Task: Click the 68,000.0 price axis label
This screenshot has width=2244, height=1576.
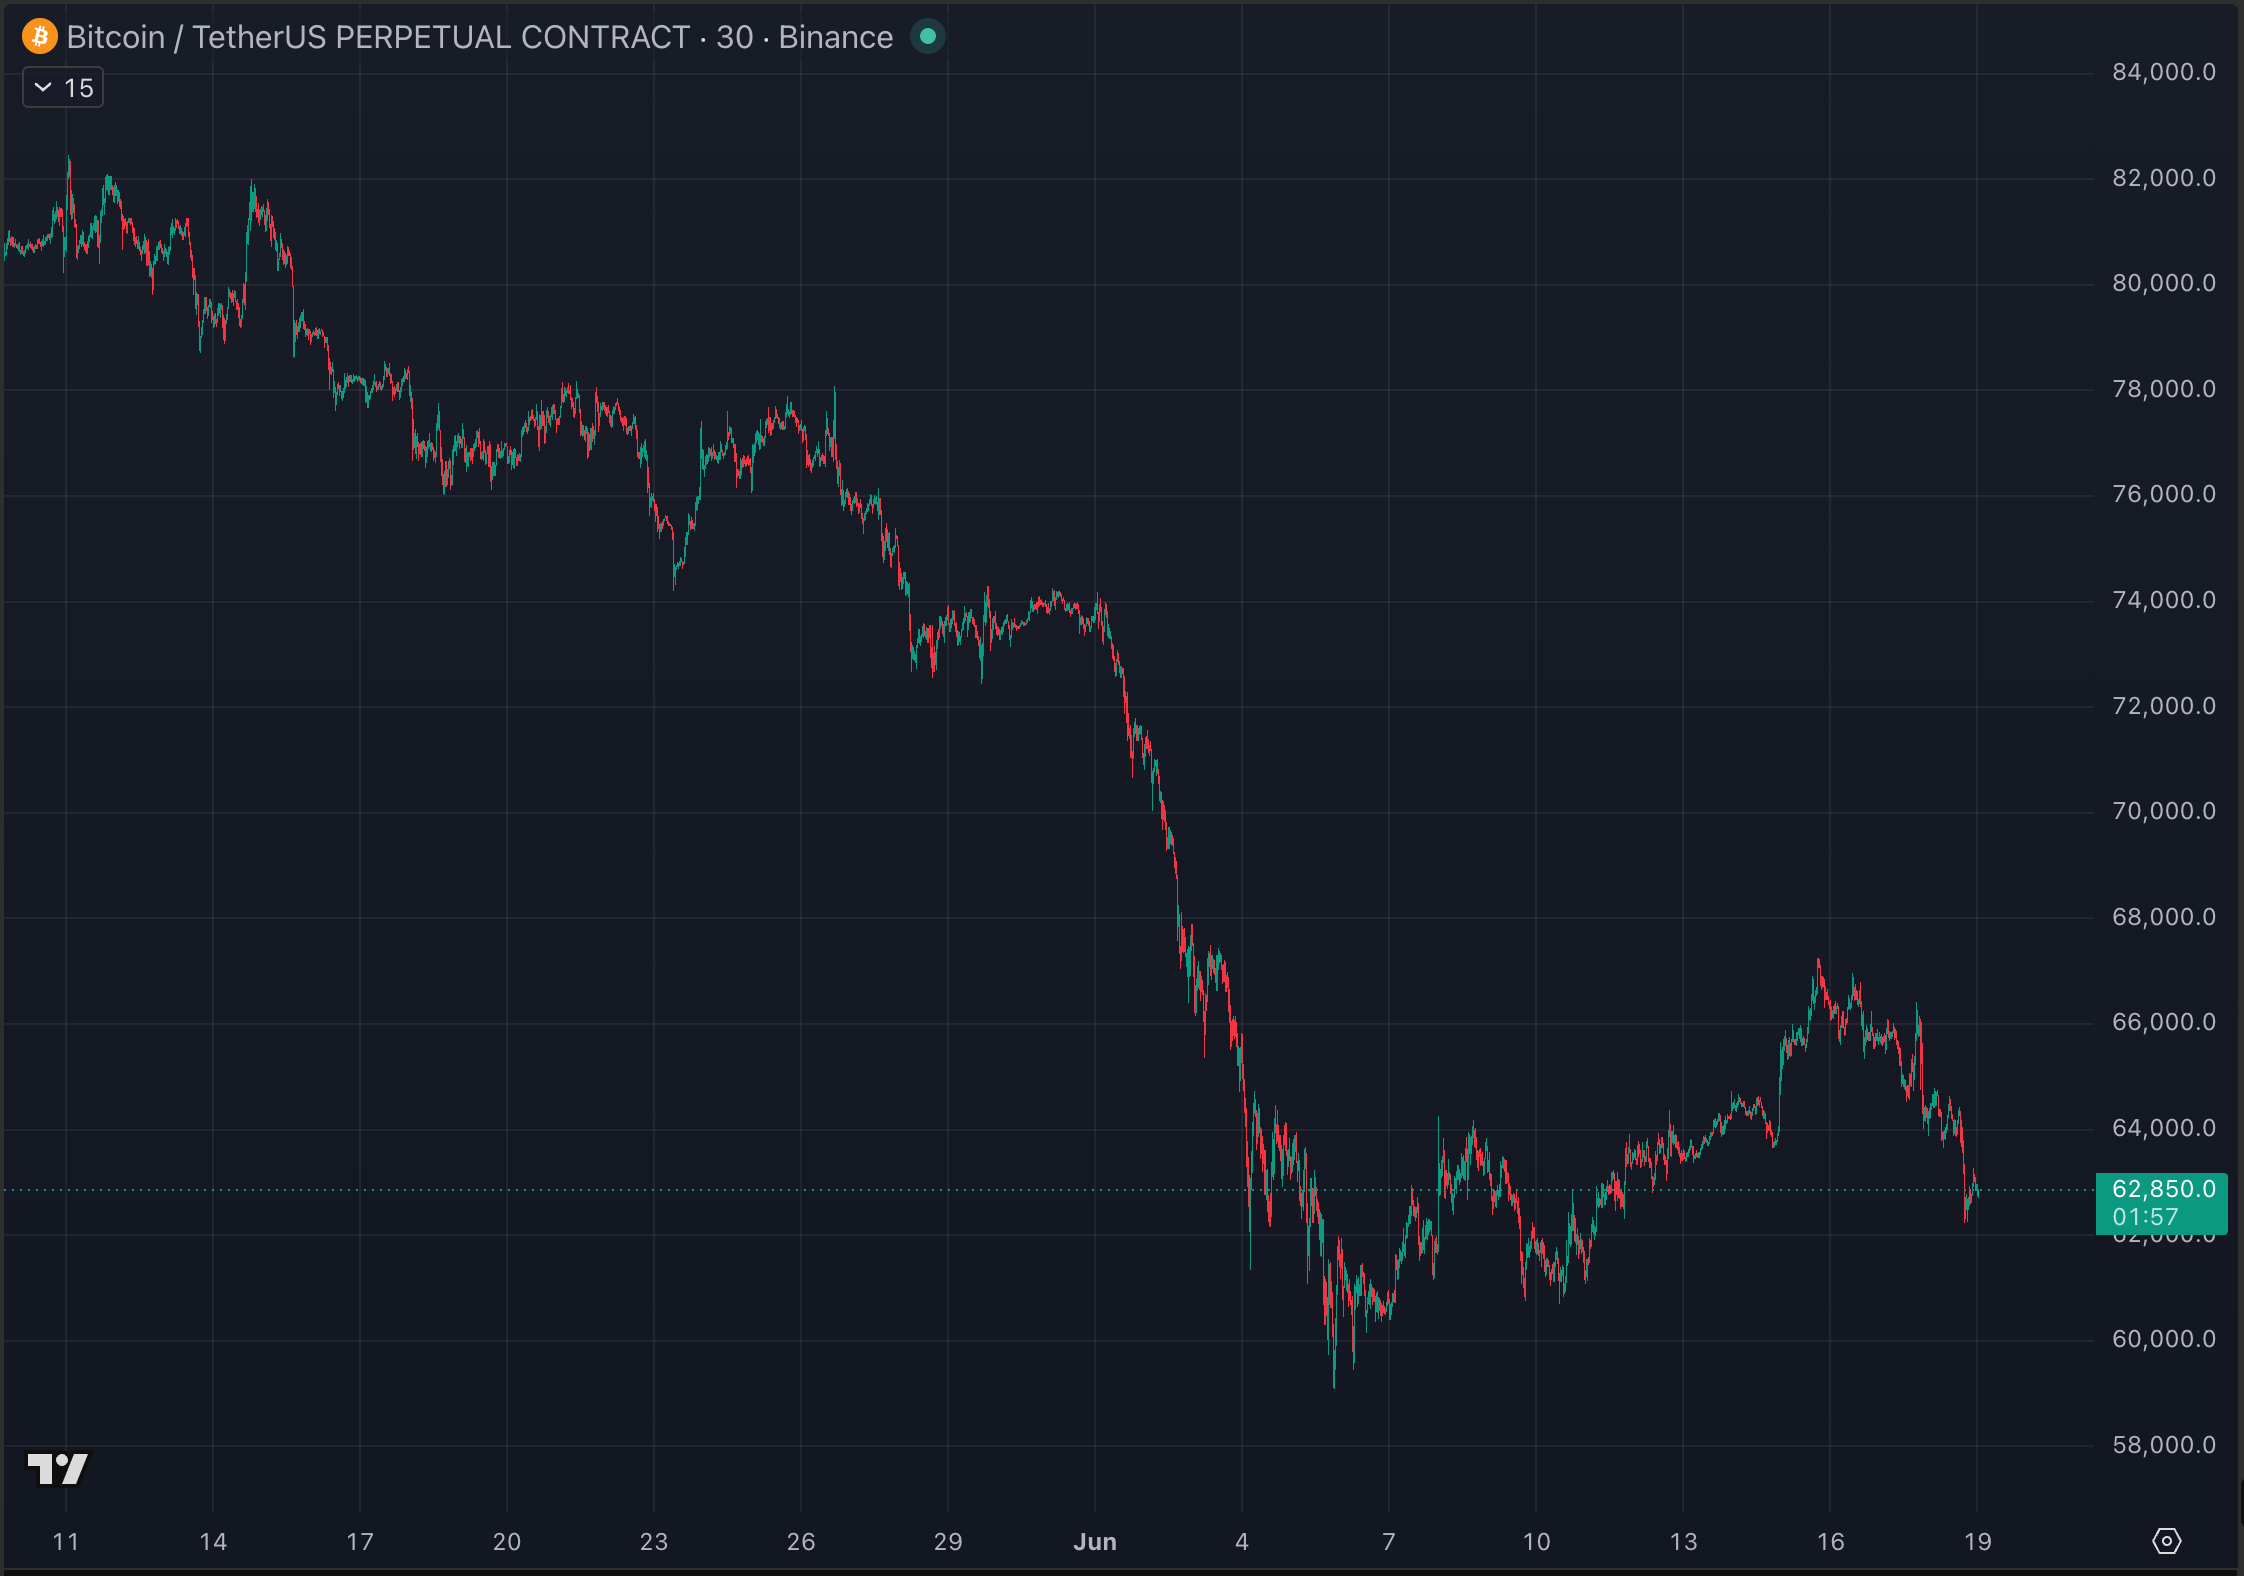Action: point(2163,917)
